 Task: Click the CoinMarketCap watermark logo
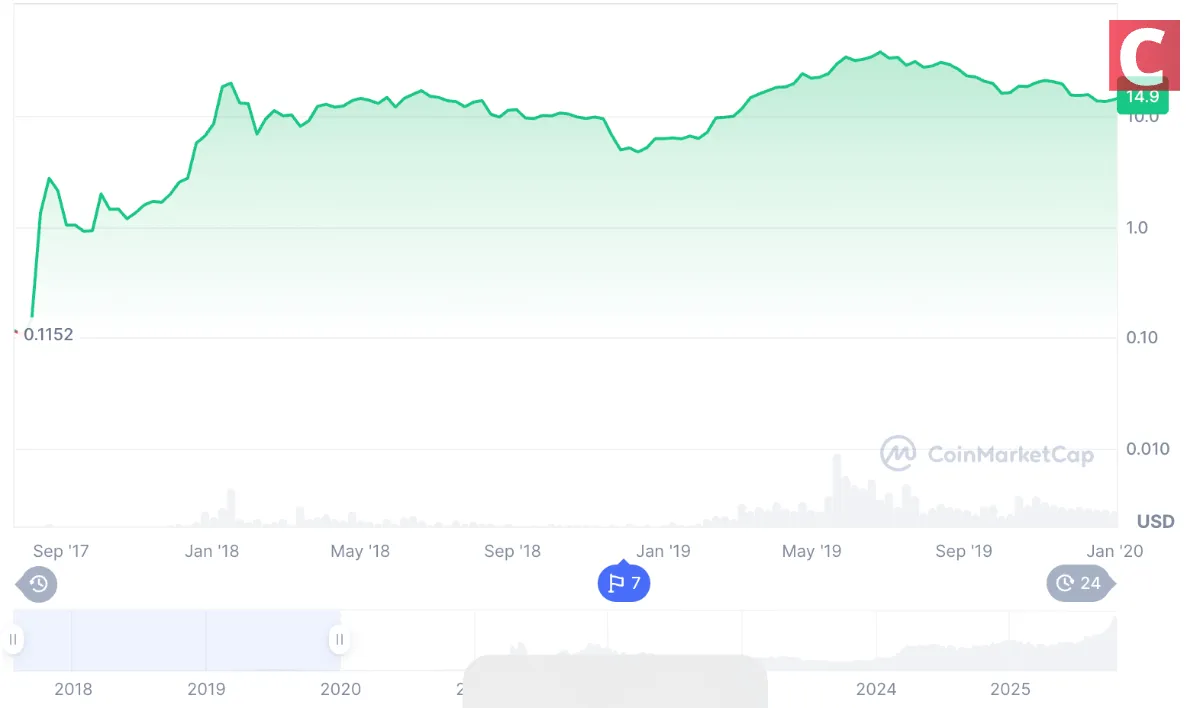tap(987, 454)
